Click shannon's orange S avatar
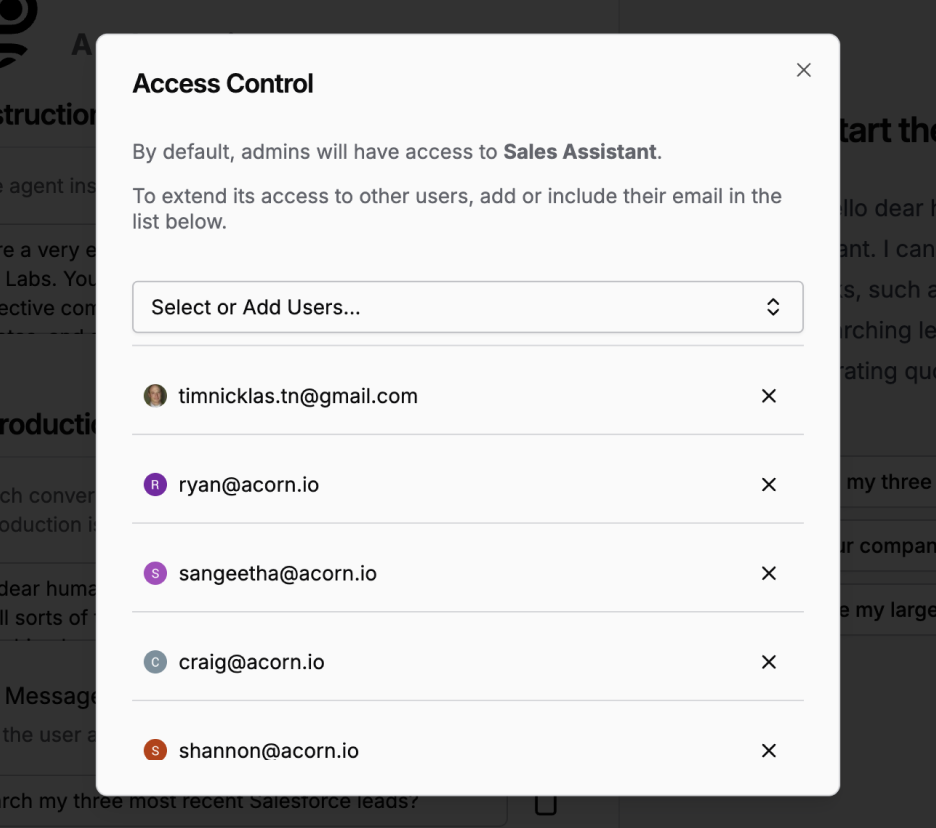The width and height of the screenshot is (936, 828). pyautogui.click(x=155, y=750)
